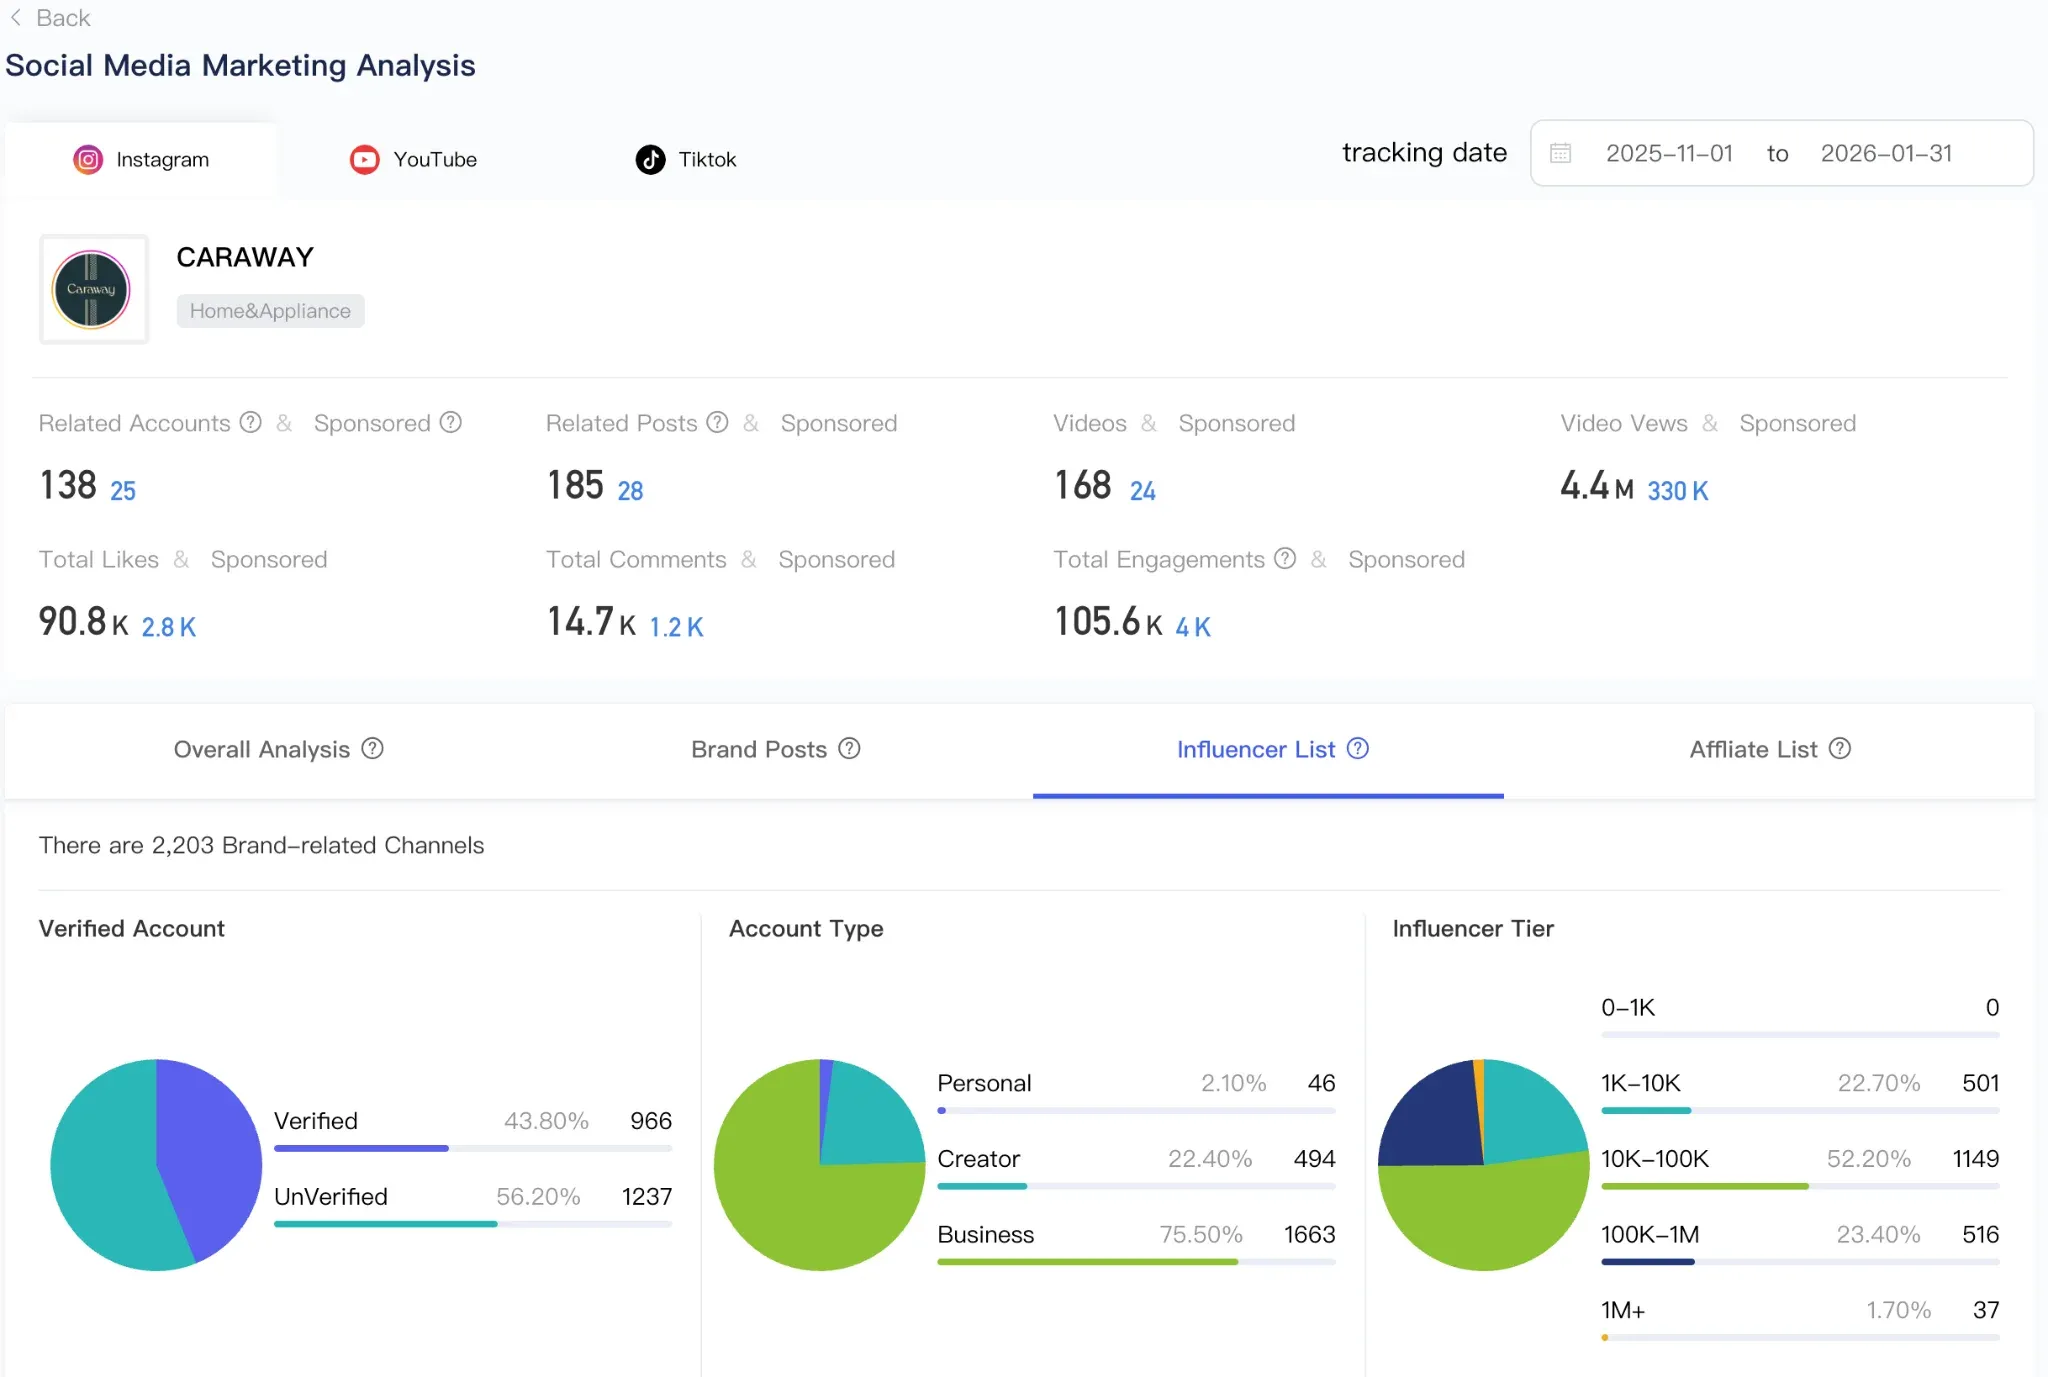Viewport: 2048px width, 1377px height.
Task: Click the Instagram logo icon
Action: (x=88, y=160)
